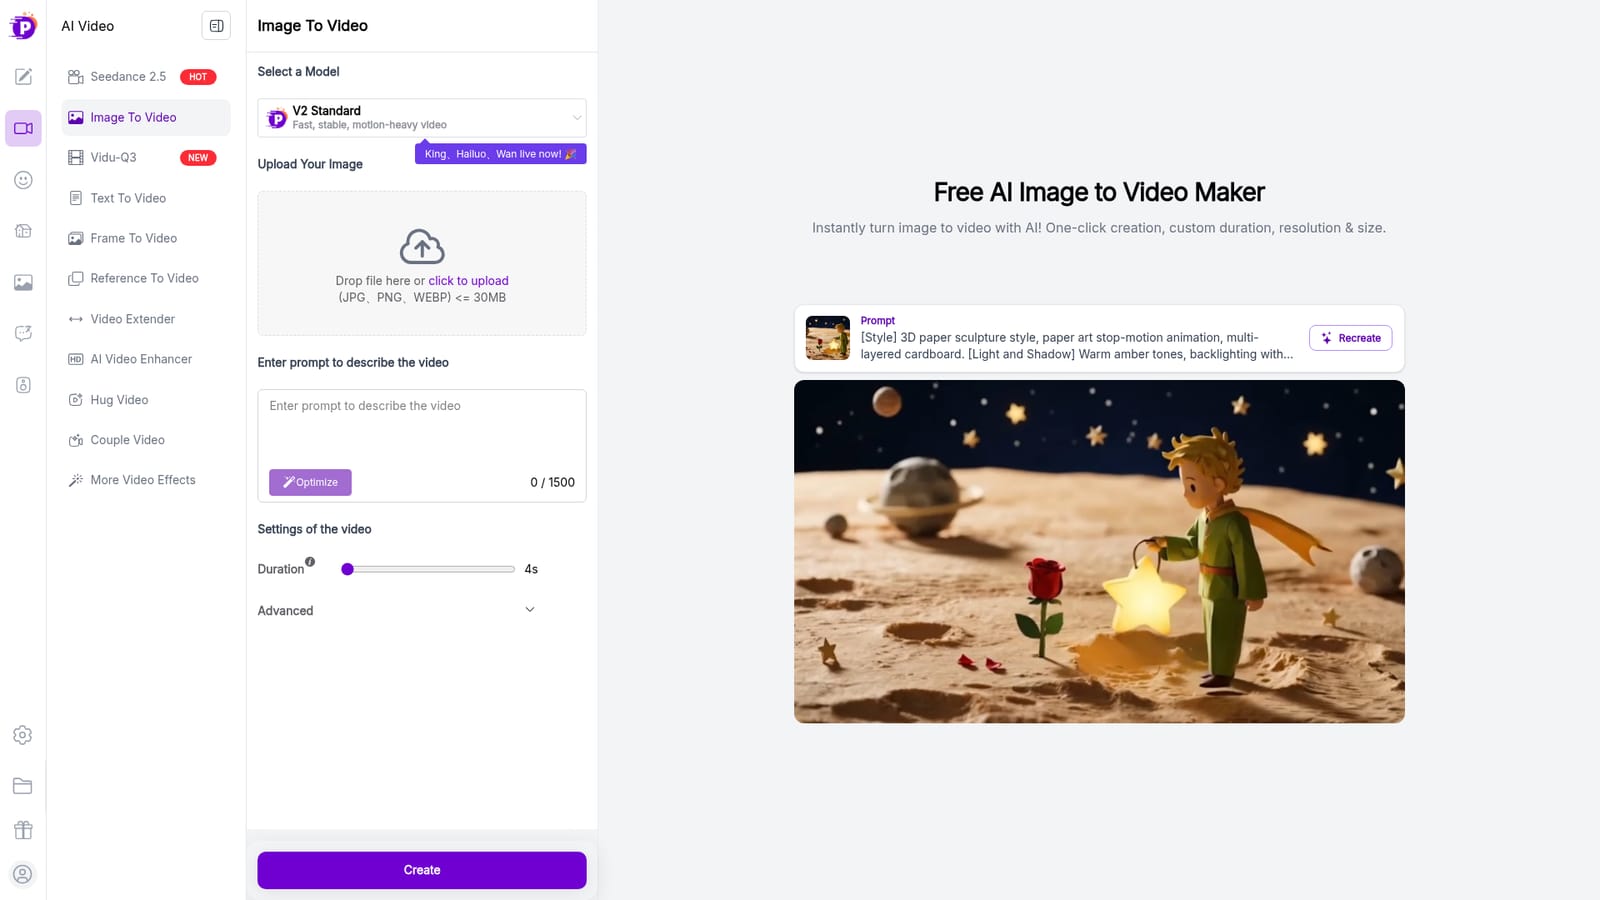Expand the Advanced settings section
This screenshot has height=900, width=1600.
click(397, 610)
